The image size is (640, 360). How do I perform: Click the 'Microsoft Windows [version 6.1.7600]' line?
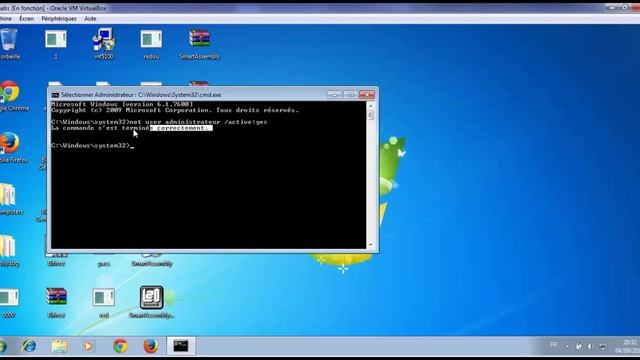coord(122,104)
